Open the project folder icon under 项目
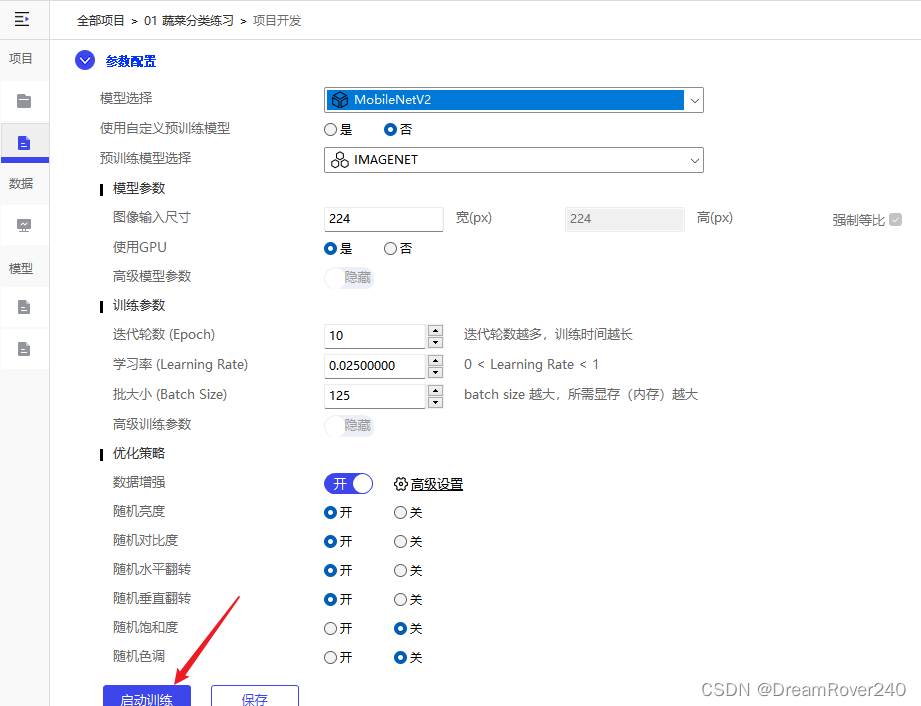The image size is (921, 706). pyautogui.click(x=22, y=100)
